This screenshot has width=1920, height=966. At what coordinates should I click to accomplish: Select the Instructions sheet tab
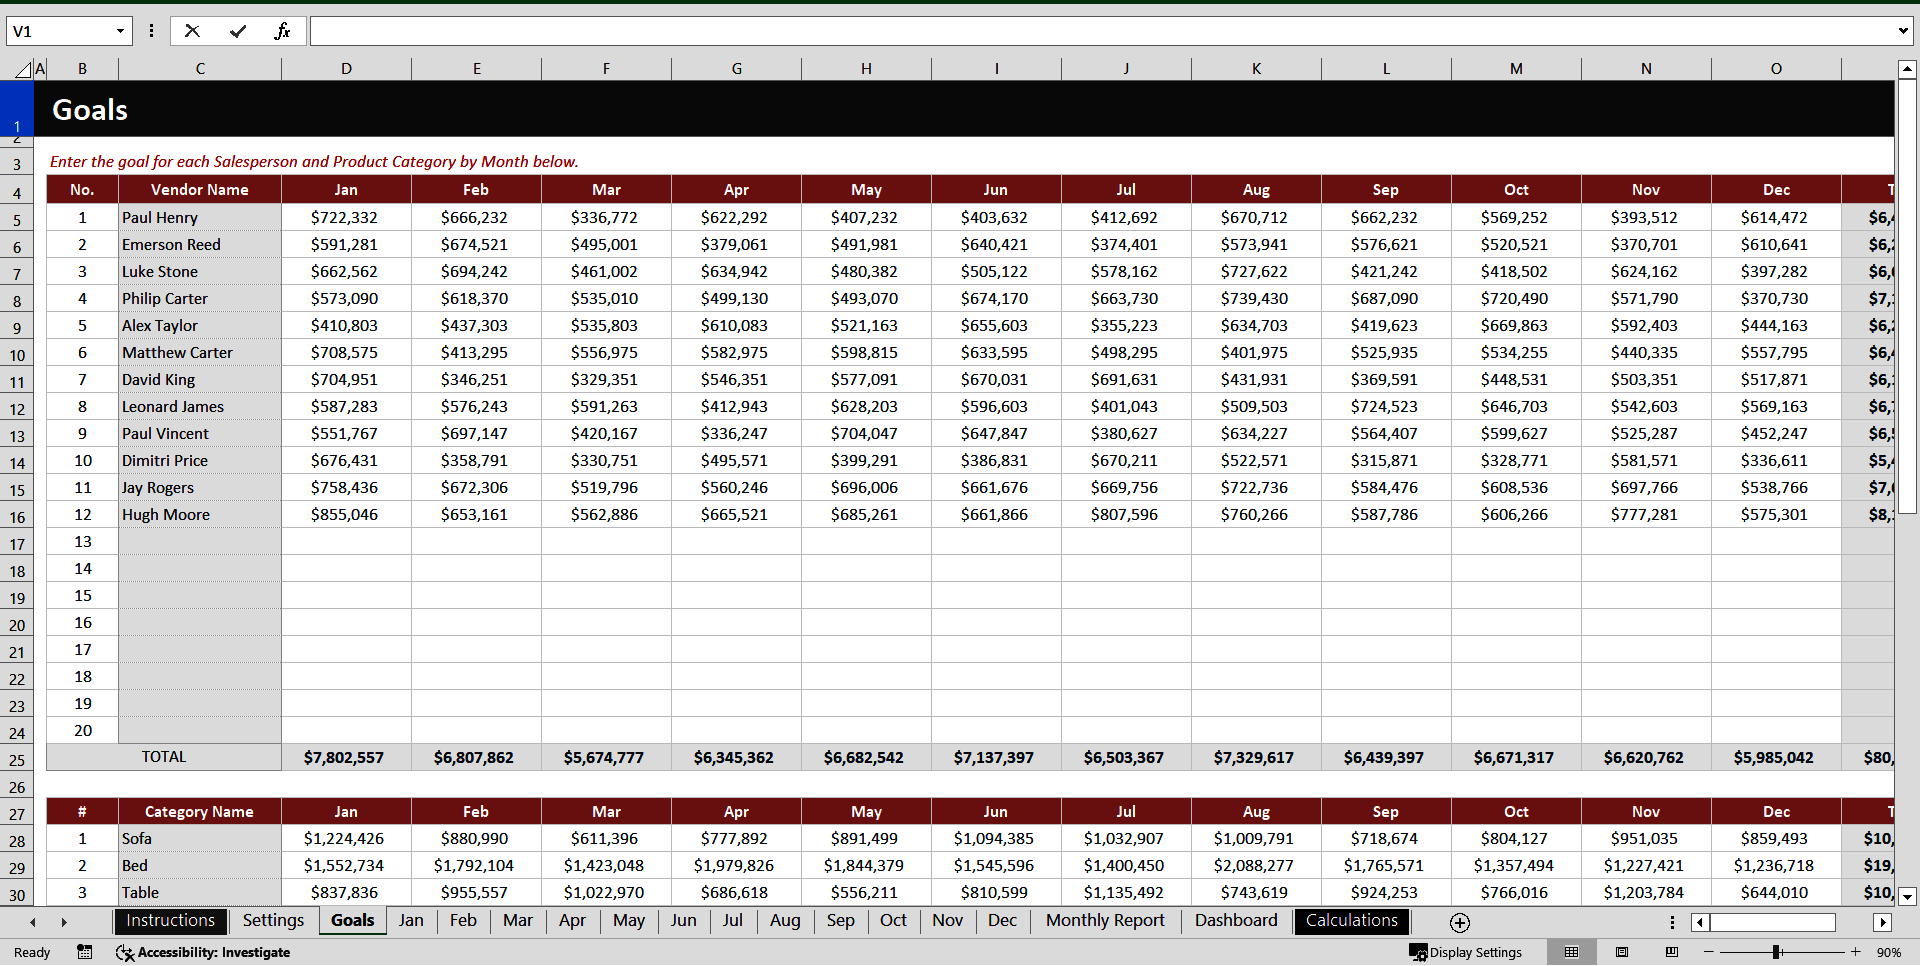coord(170,921)
